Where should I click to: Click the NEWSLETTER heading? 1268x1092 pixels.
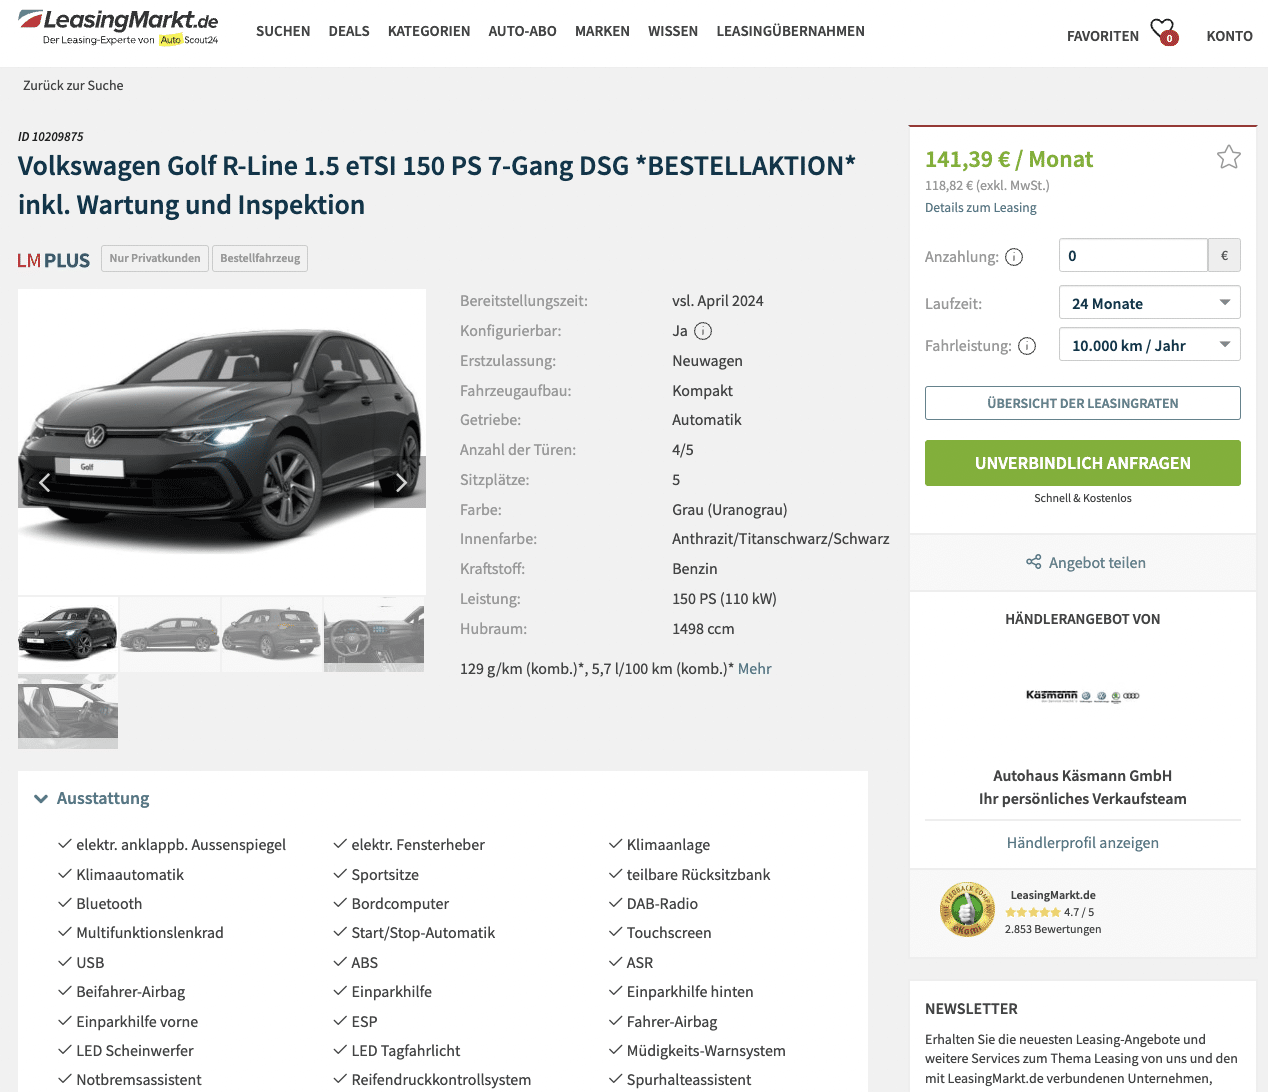971,1009
